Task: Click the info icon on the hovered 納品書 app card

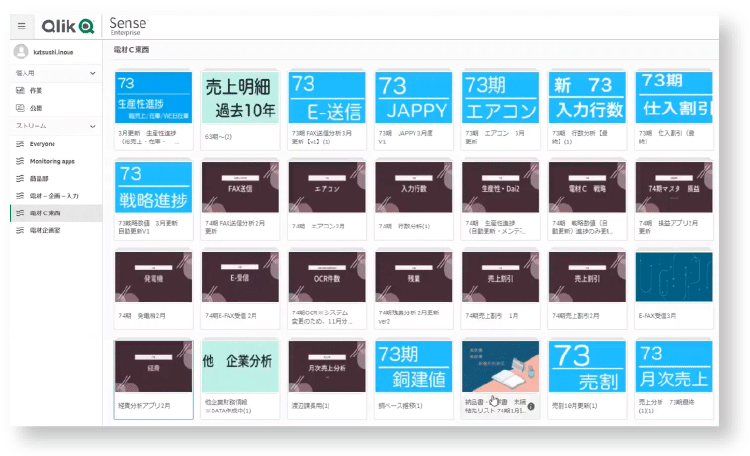Action: point(531,406)
